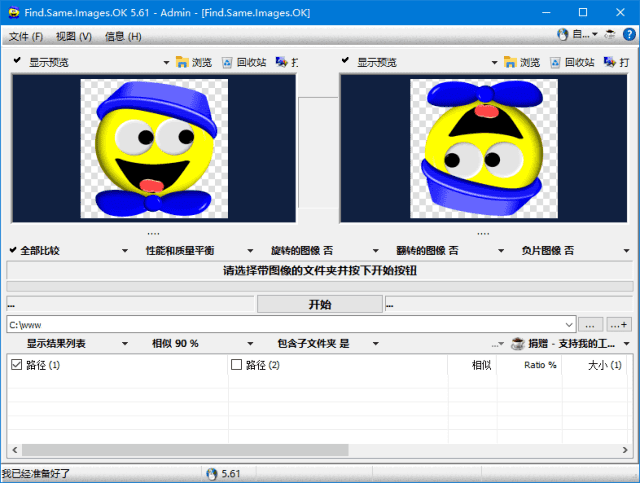640x483 pixels.
Task: Toggle the 路径 (1) checkbox
Action: click(16, 365)
